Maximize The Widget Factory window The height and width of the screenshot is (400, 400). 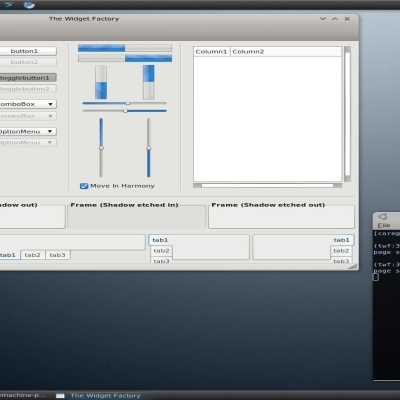coord(335,19)
